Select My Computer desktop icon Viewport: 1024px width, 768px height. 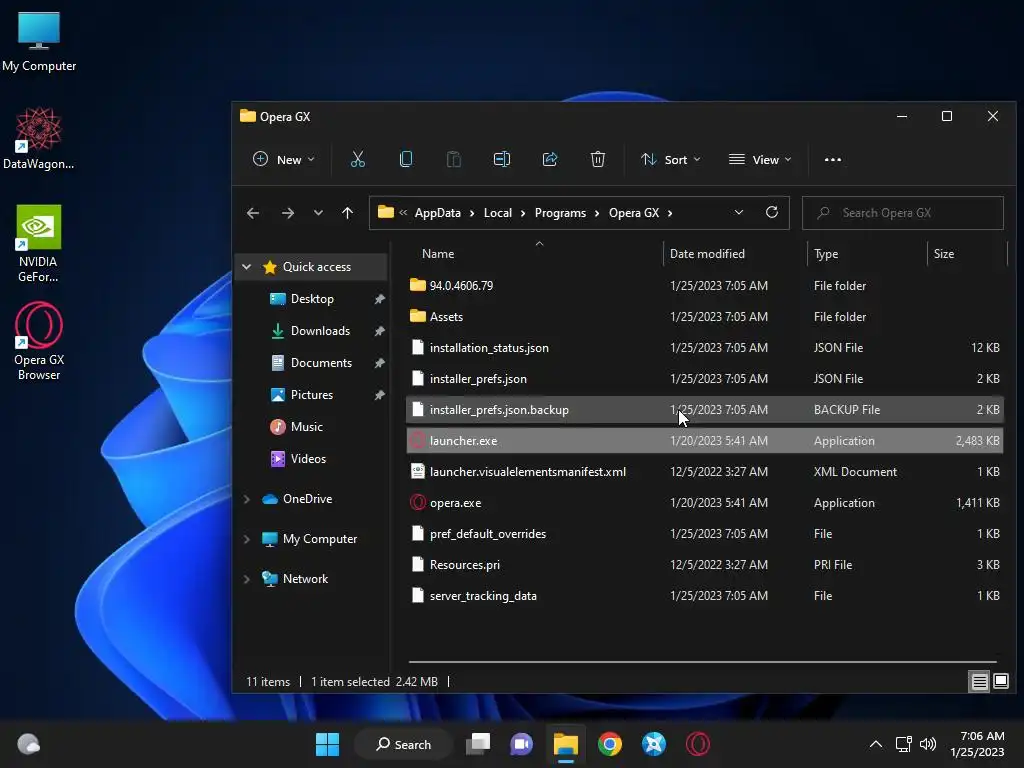[39, 42]
